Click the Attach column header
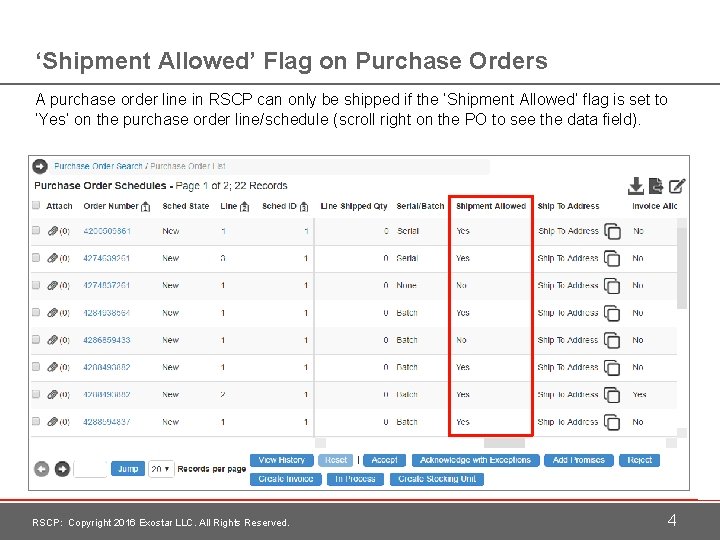Viewport: 720px width, 540px height. 59,206
